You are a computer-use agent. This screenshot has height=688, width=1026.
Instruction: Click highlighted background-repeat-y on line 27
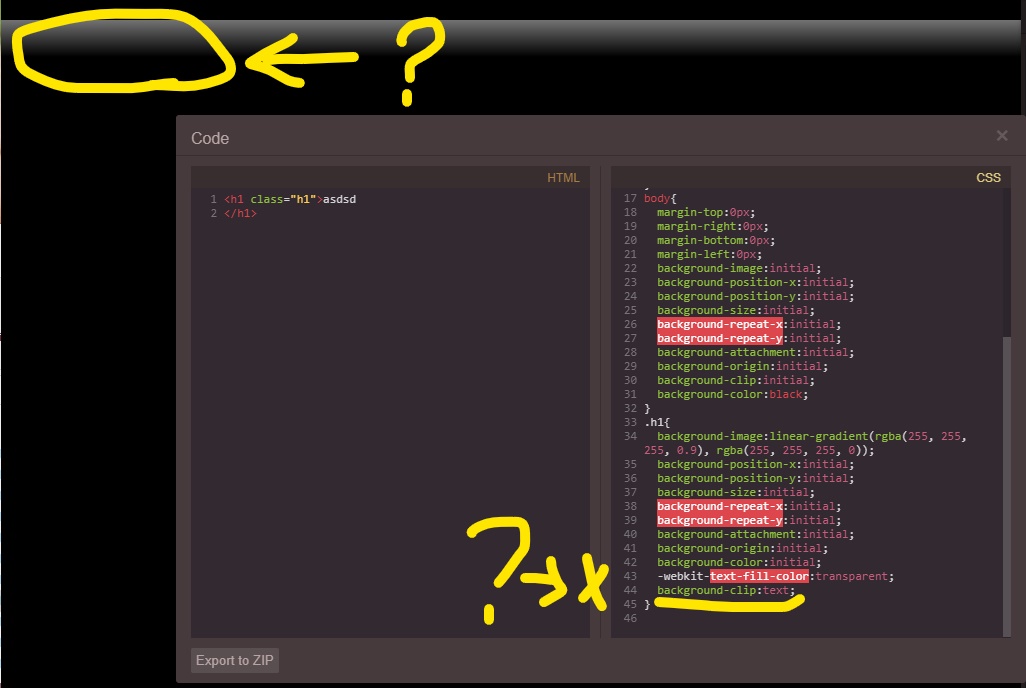click(x=720, y=338)
